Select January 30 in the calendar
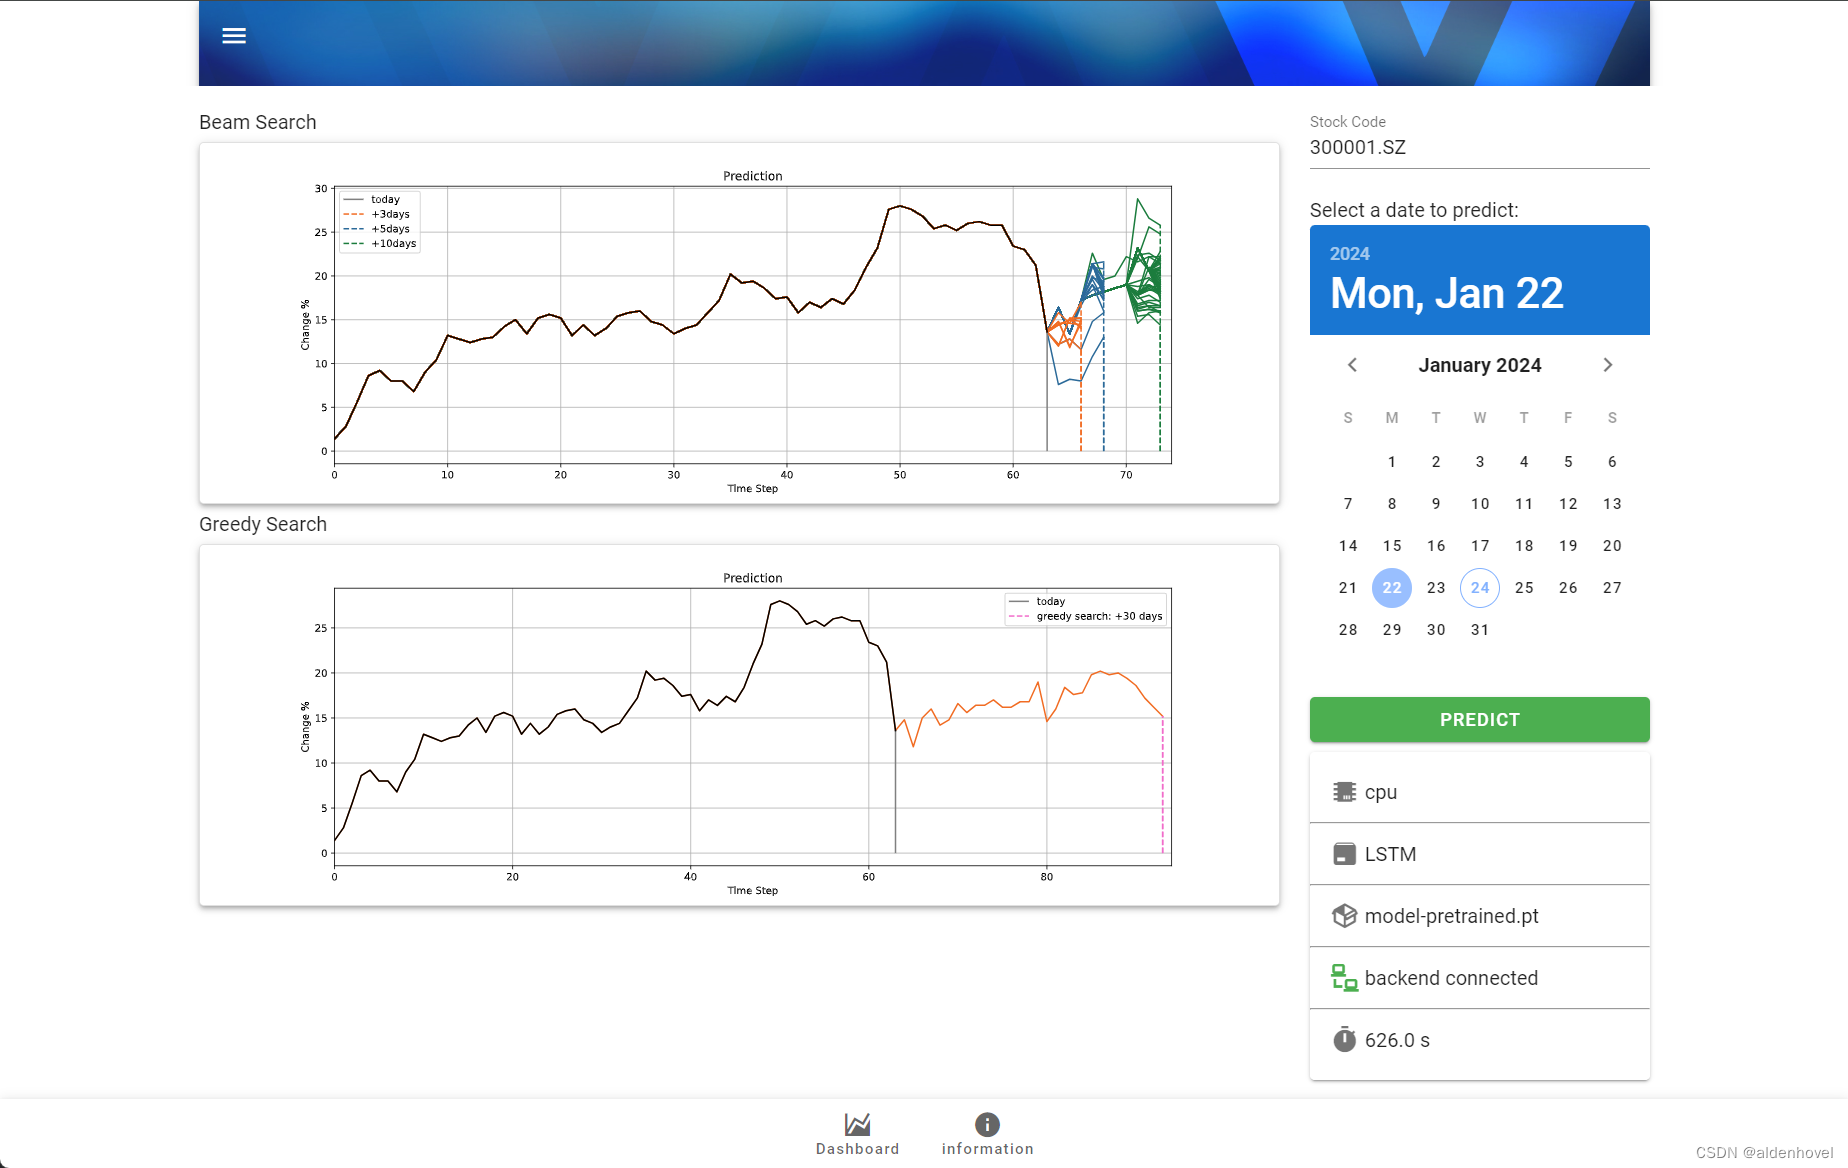Image resolution: width=1848 pixels, height=1168 pixels. pyautogui.click(x=1435, y=630)
